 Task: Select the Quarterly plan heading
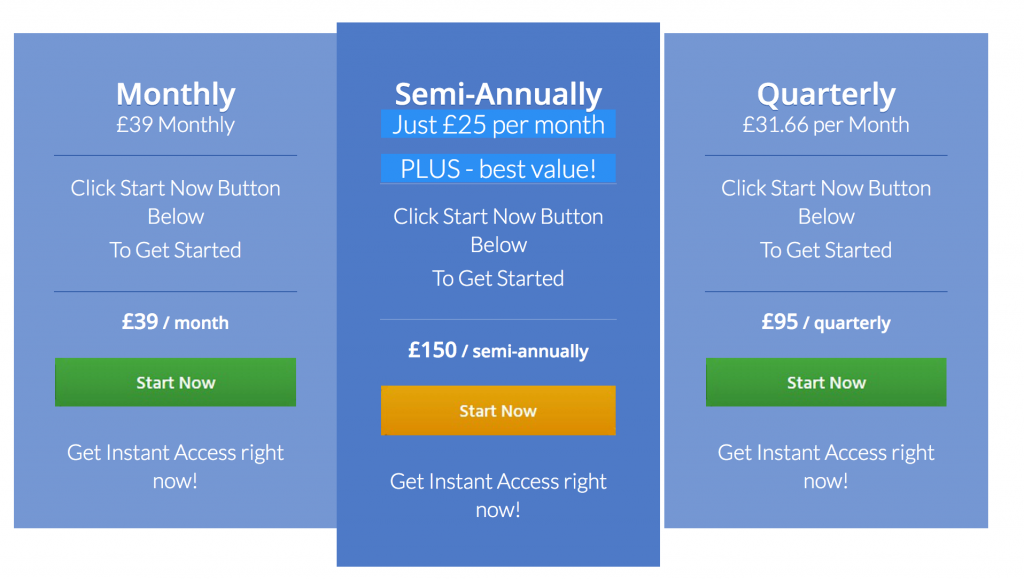826,95
